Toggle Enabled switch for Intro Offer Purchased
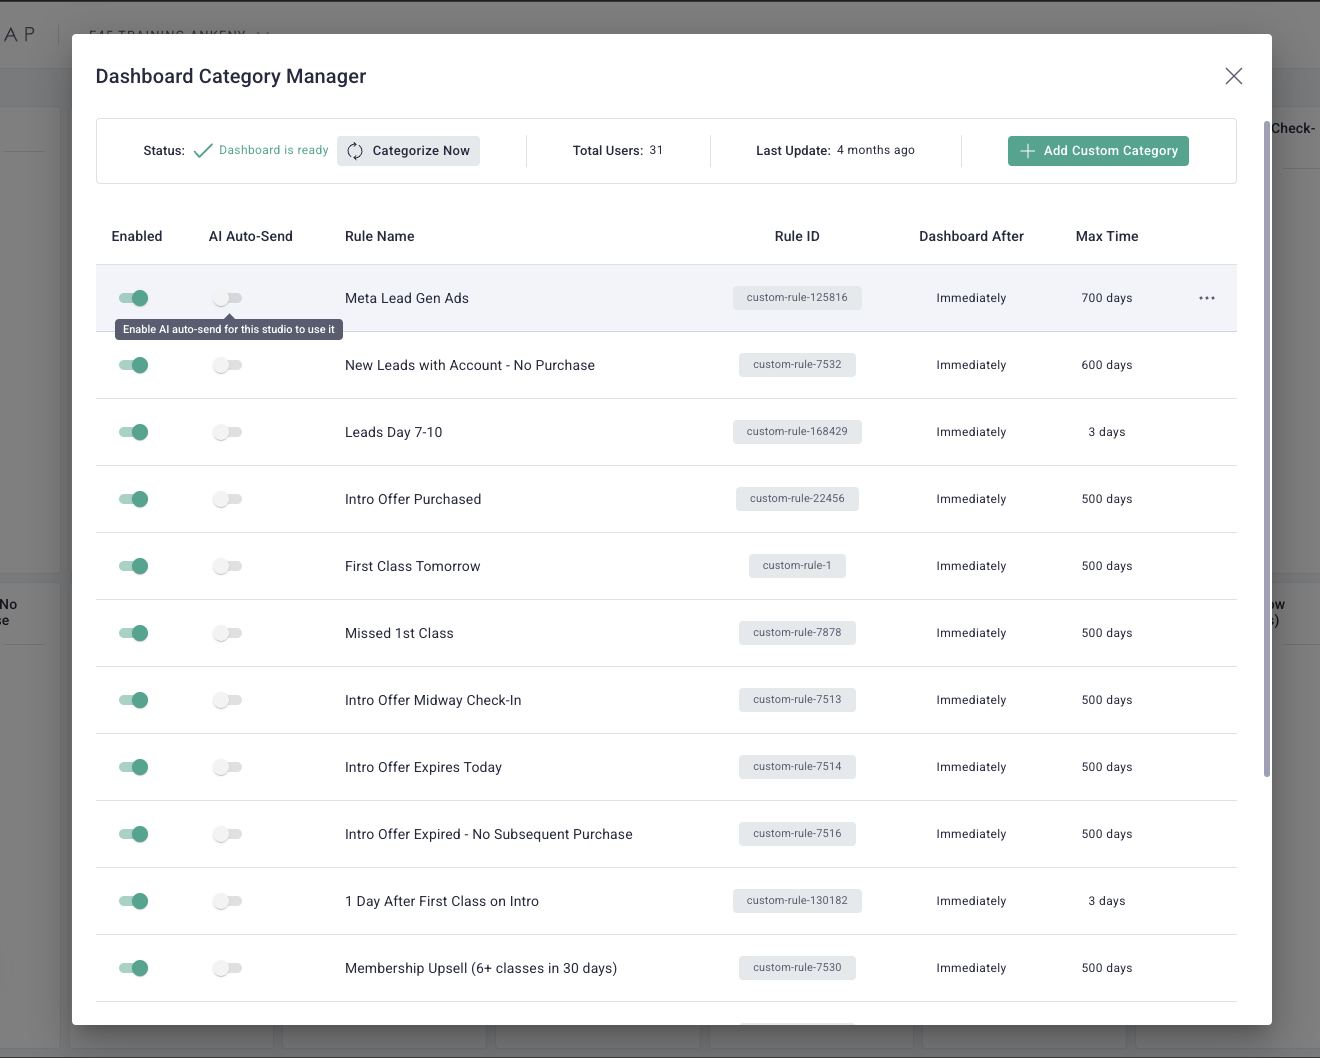 133,499
